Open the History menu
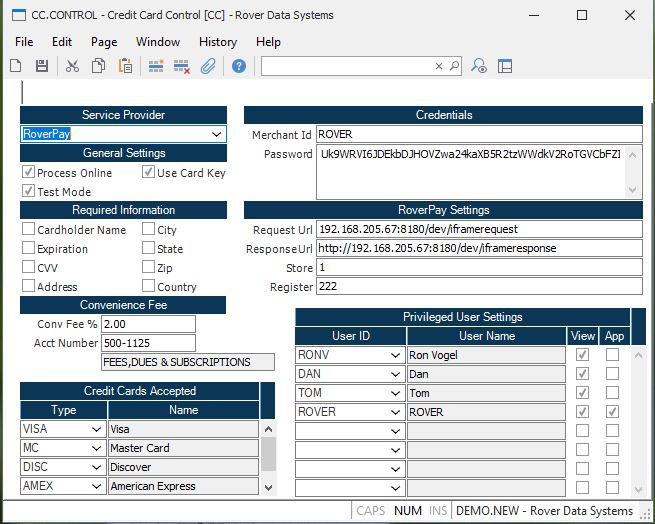 point(218,42)
